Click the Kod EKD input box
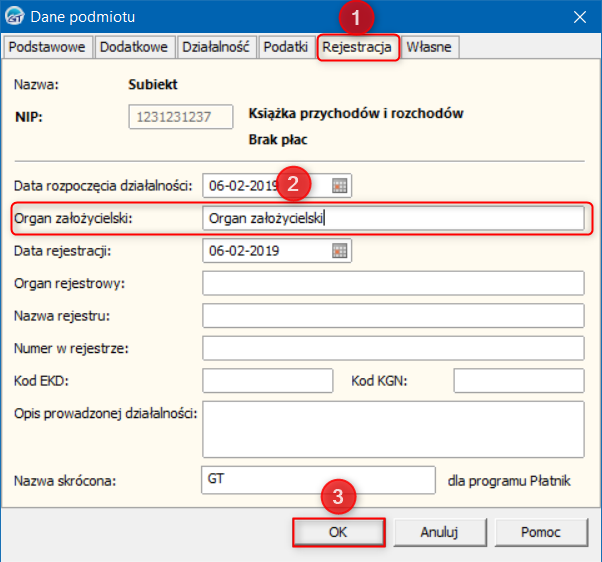 [x=268, y=381]
